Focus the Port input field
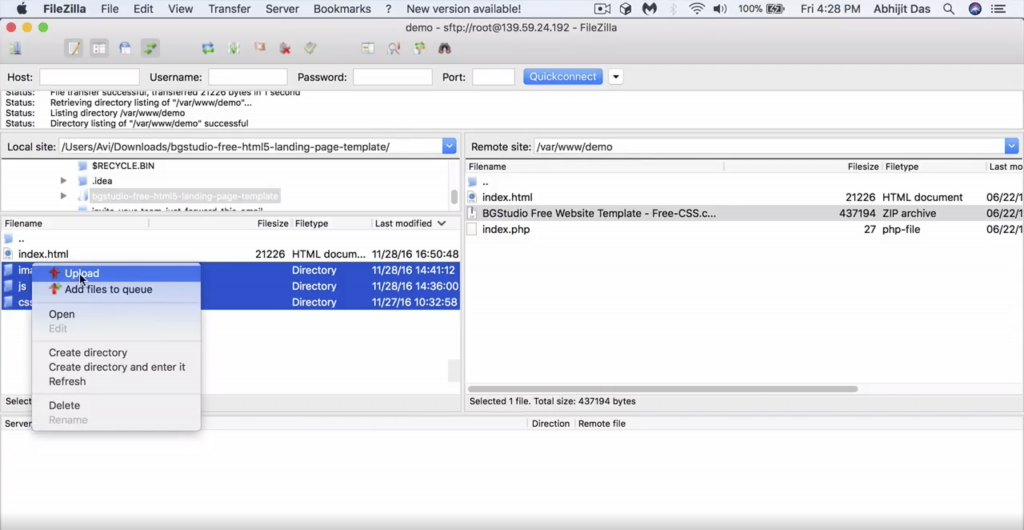The height and width of the screenshot is (530, 1024). (x=493, y=77)
